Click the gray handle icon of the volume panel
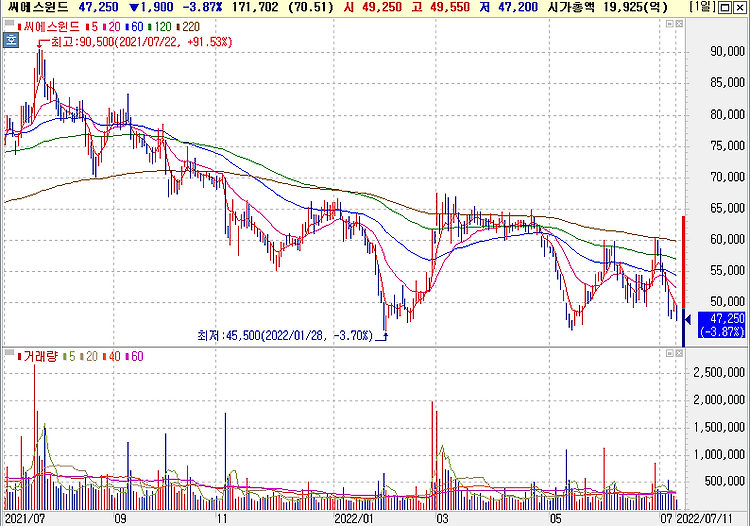Viewport: 750px width, 526px height. coord(9,352)
